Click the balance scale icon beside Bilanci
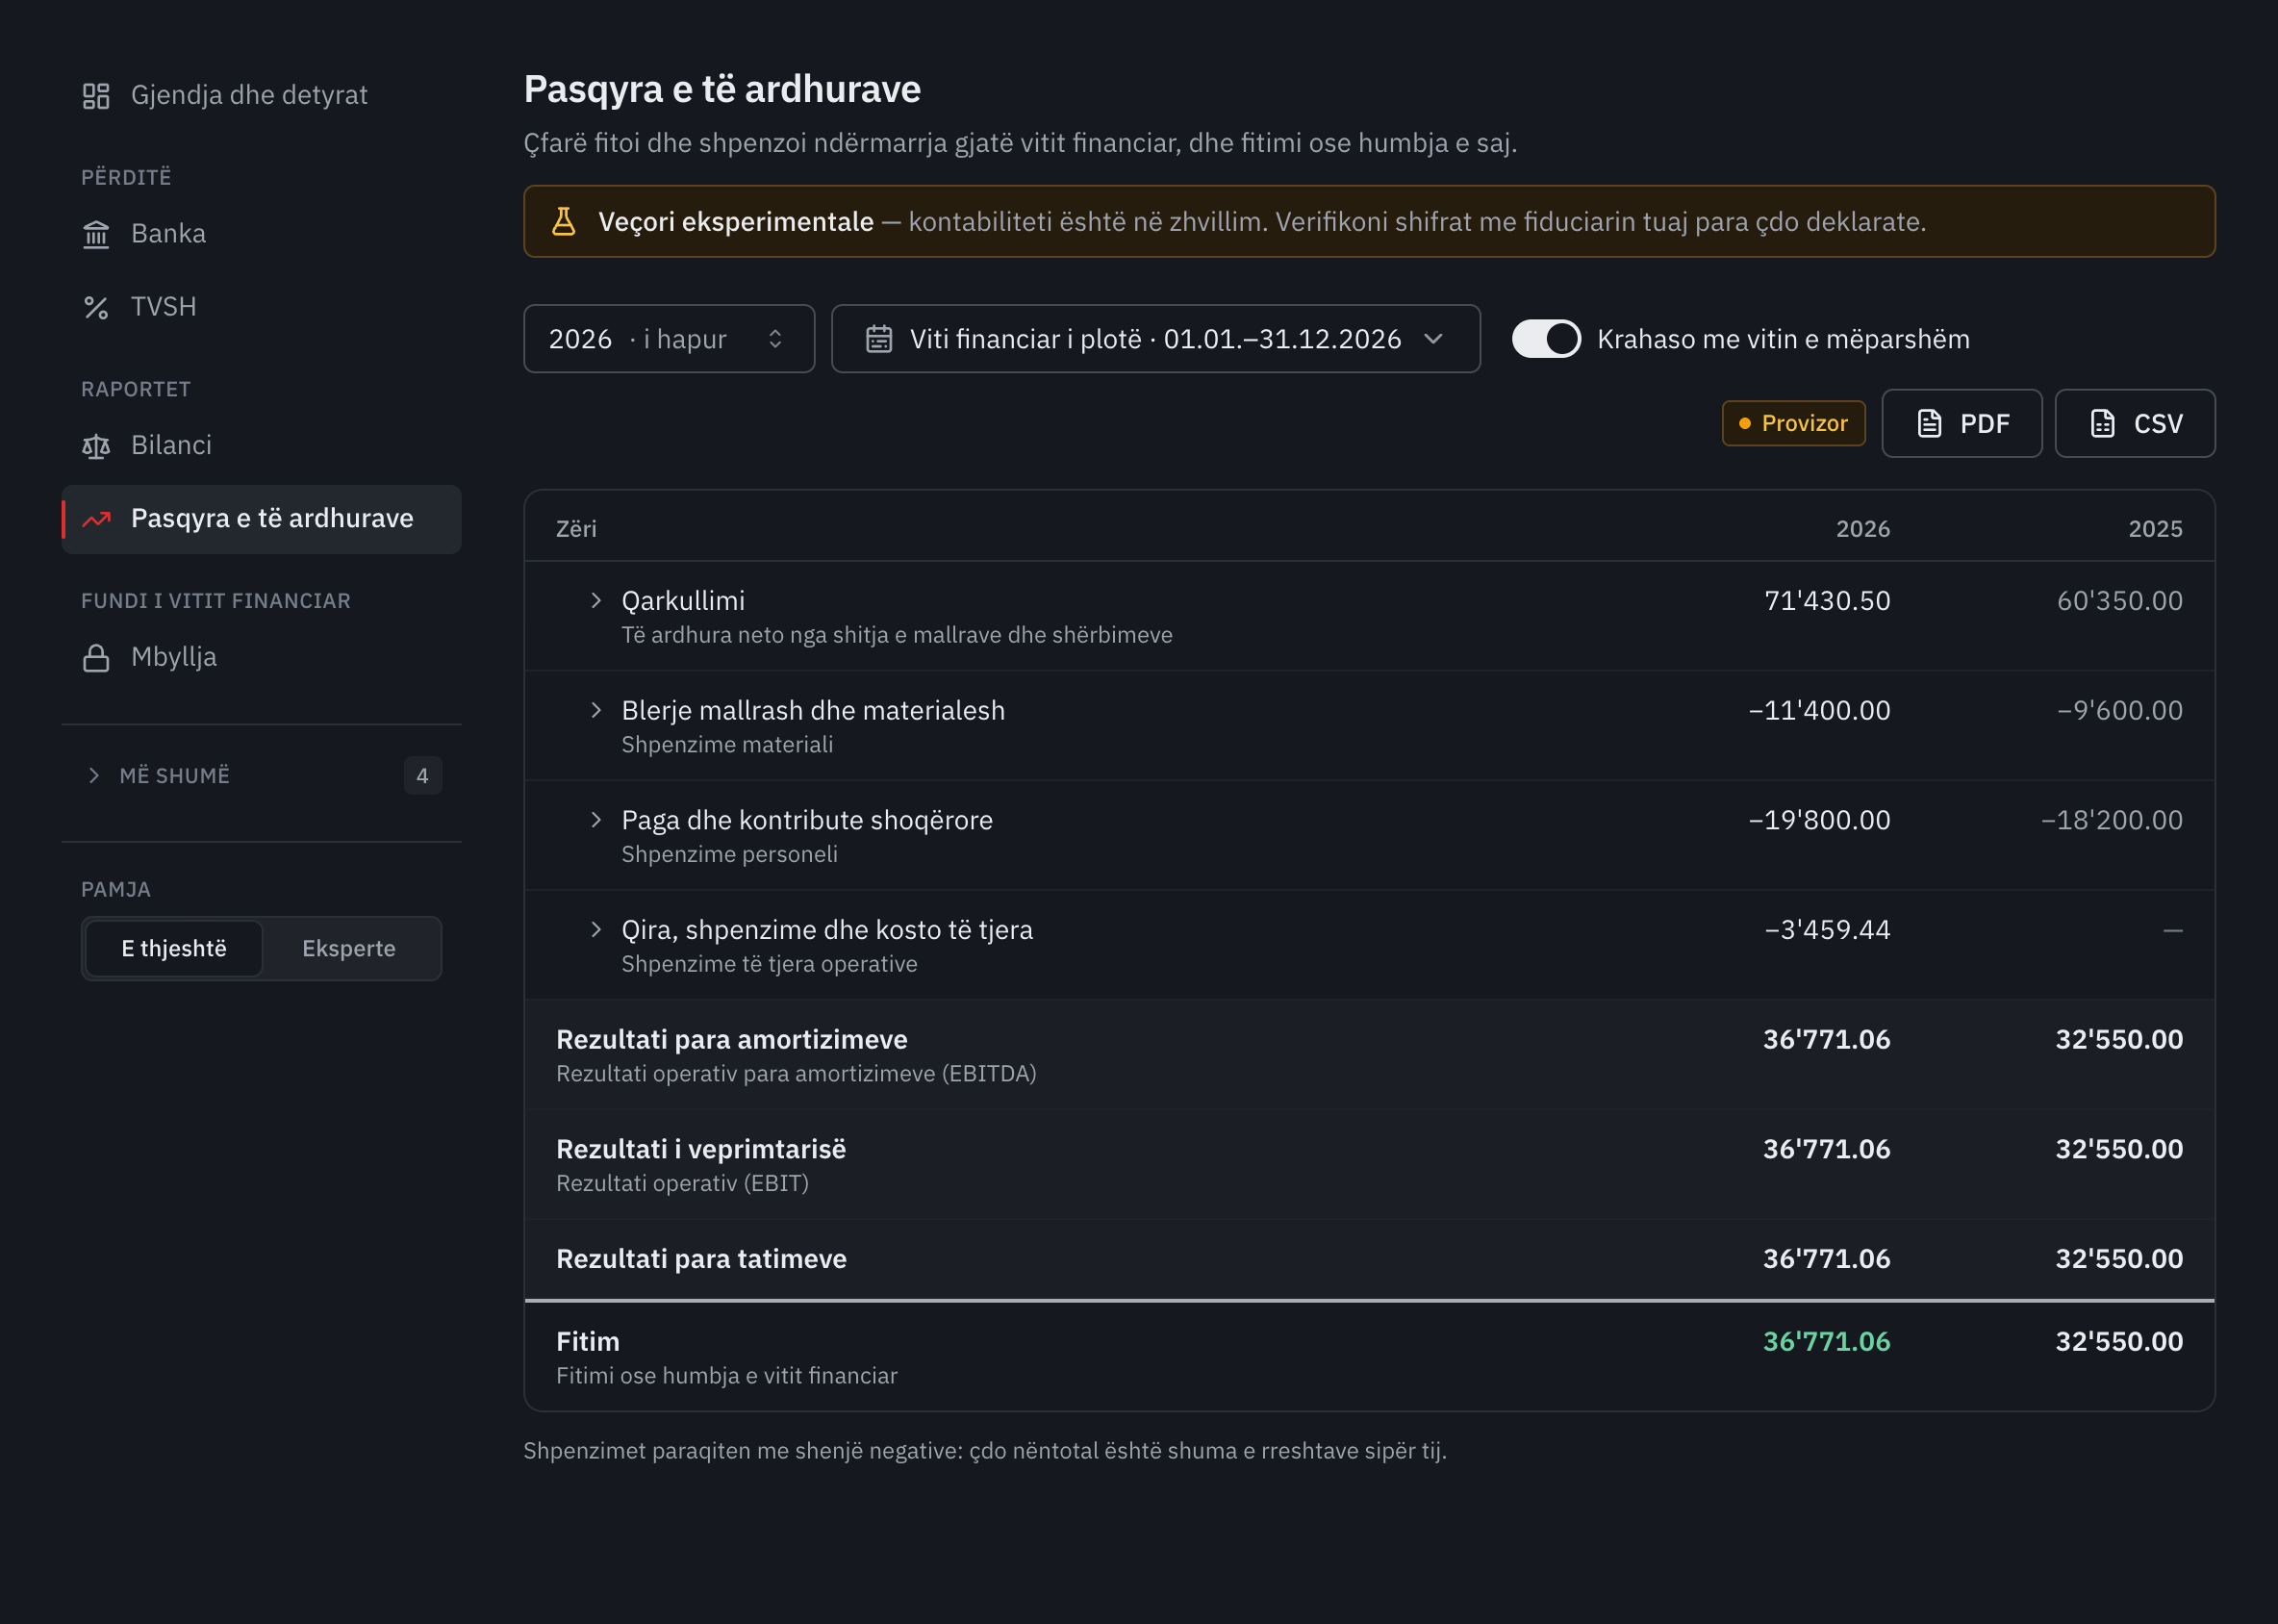 [96, 446]
